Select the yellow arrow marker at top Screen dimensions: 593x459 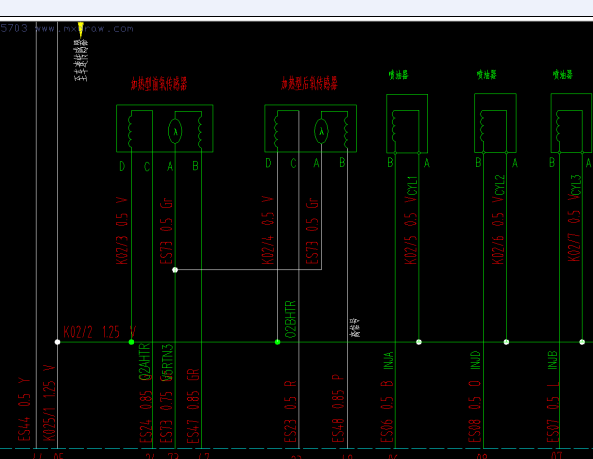[x=81, y=30]
